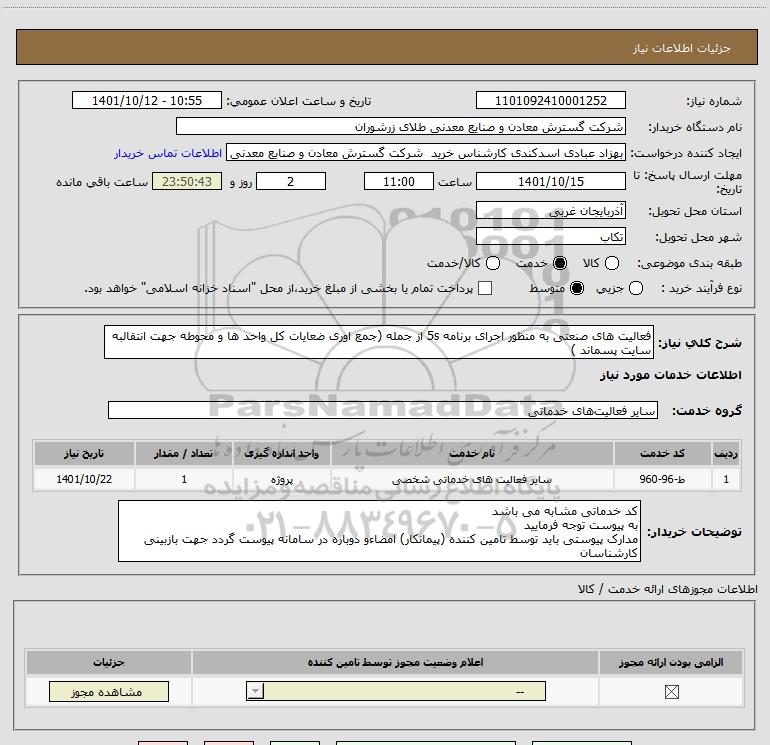This screenshot has width=770, height=745.
Task: Click the کد خدمت column header
Action: click(662, 453)
